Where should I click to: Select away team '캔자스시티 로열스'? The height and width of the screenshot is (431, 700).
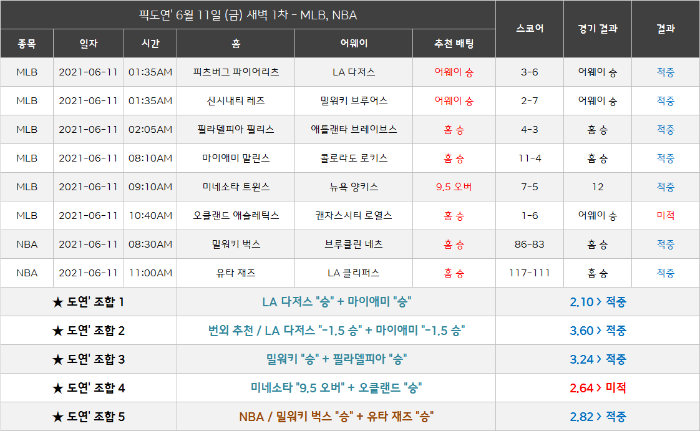(354, 215)
